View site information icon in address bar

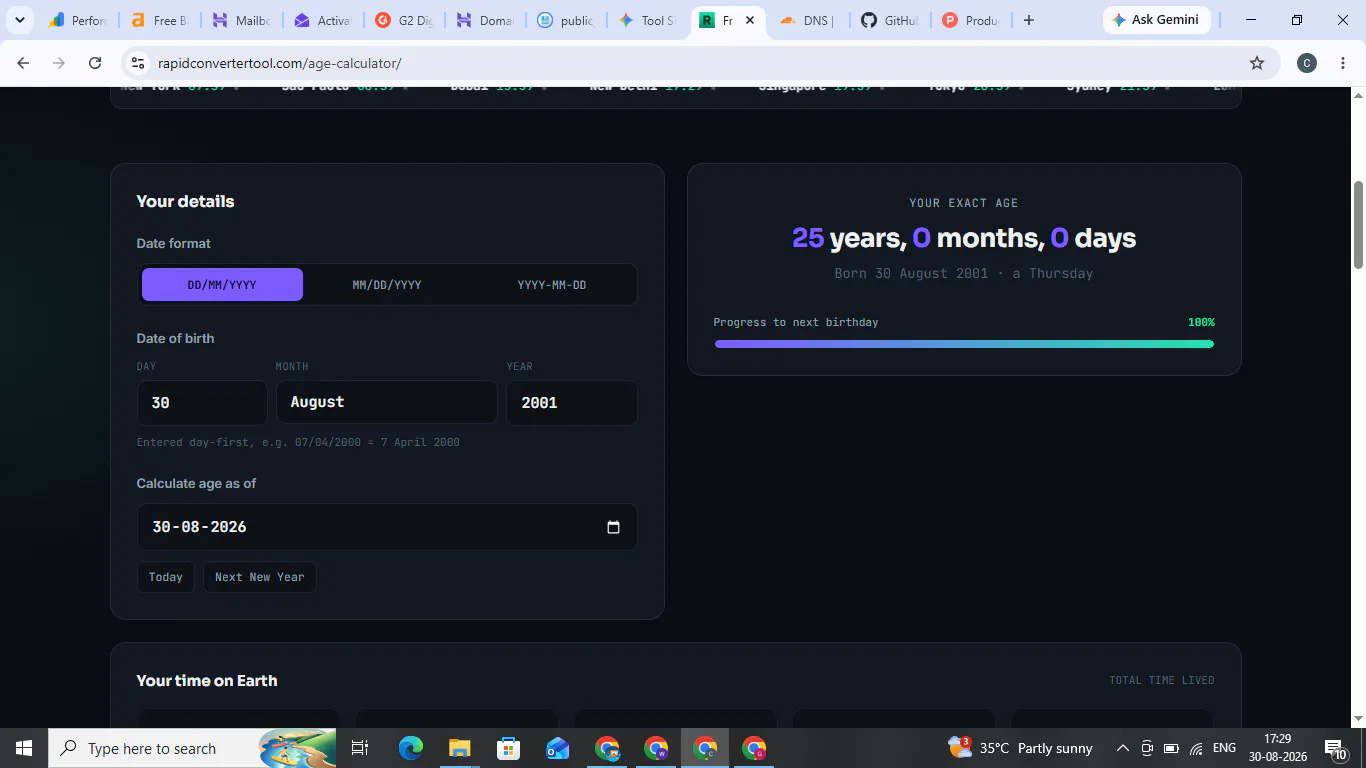139,63
